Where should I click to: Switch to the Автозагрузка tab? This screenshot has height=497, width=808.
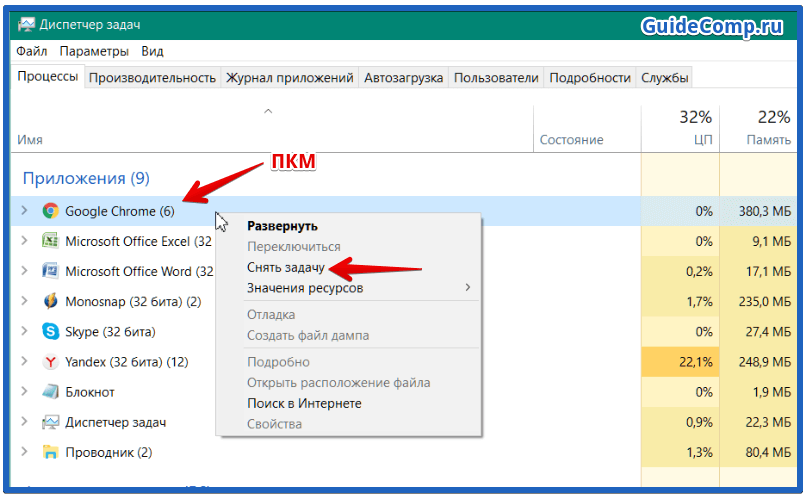pyautogui.click(x=403, y=78)
